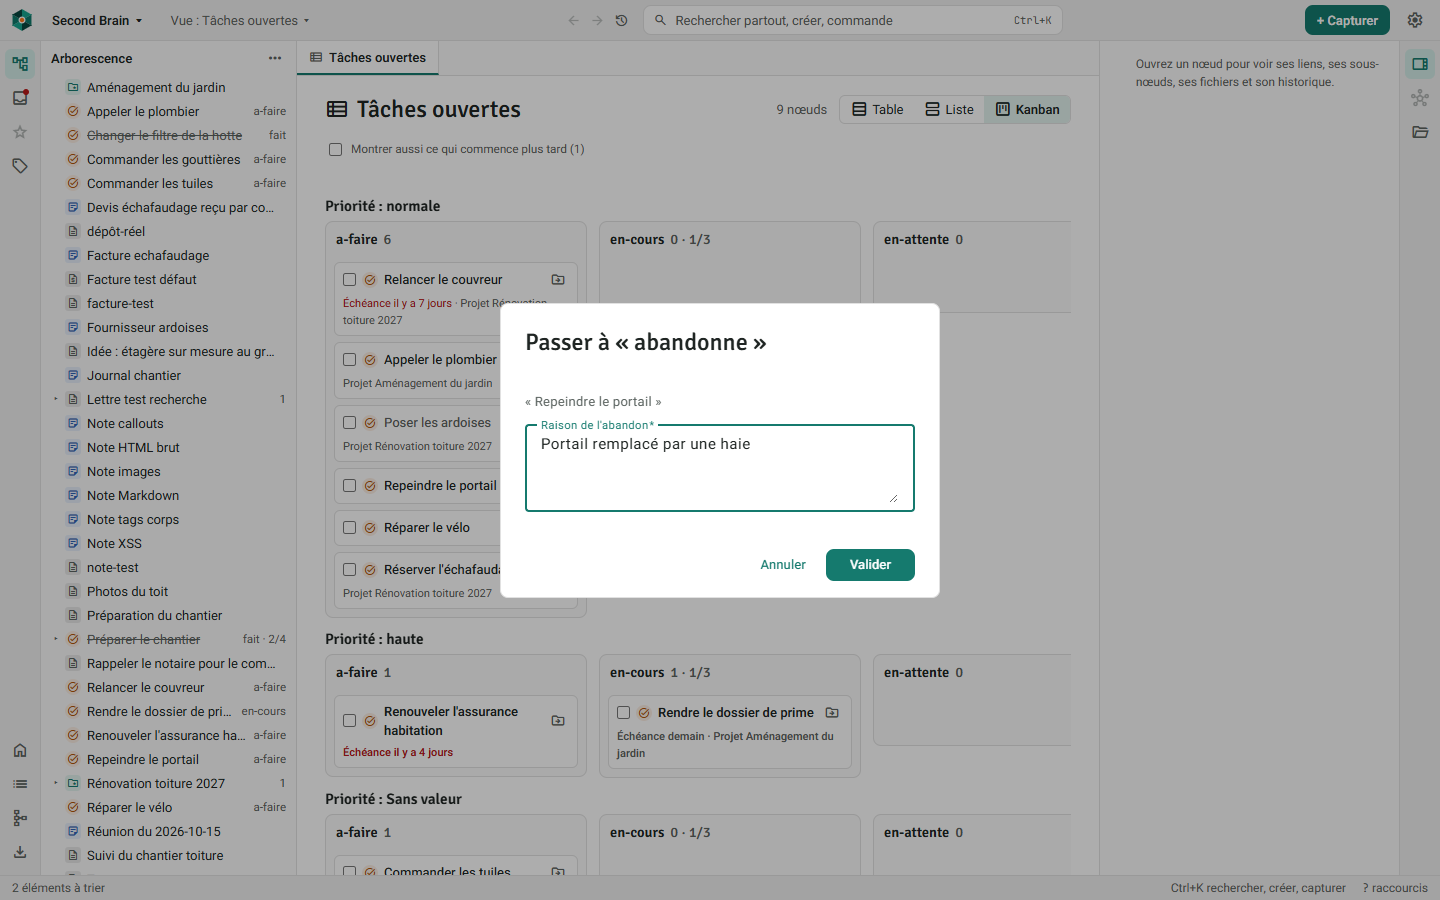Open the 'Vue : Tâches ouvertes' dropdown
This screenshot has width=1440, height=900.
pos(240,20)
